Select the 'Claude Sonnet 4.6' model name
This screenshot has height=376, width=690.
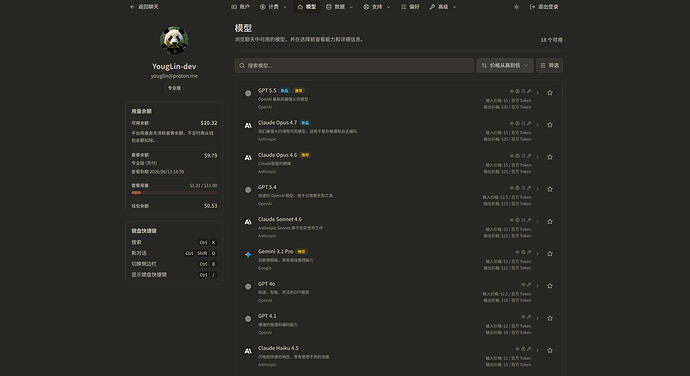pyautogui.click(x=280, y=219)
